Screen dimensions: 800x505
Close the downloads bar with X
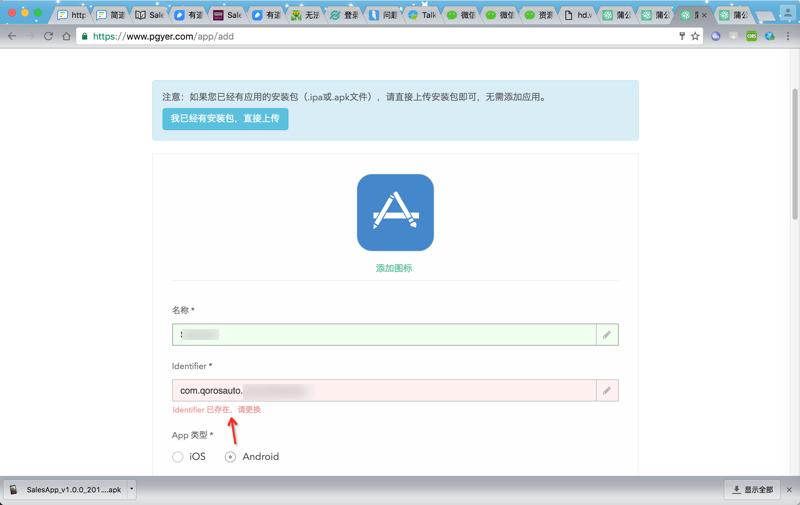click(x=789, y=490)
